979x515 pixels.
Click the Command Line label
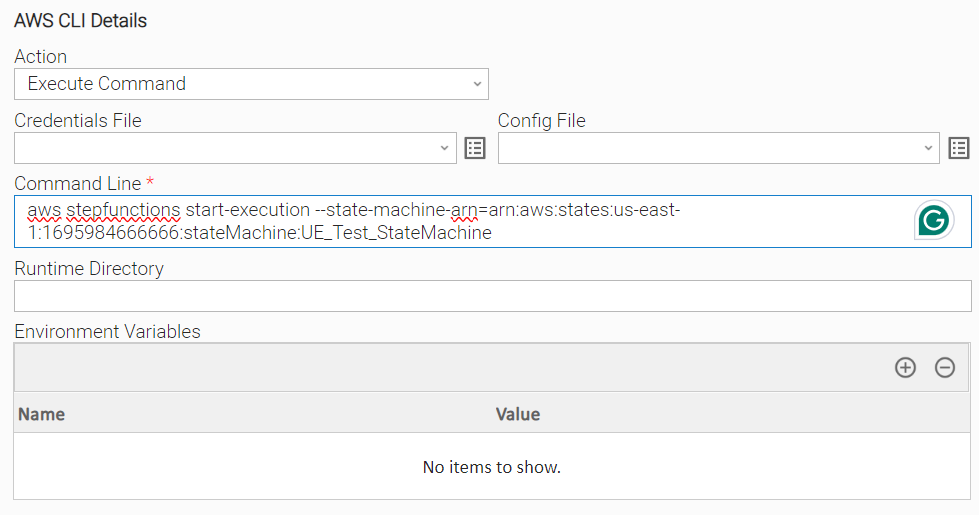click(78, 184)
